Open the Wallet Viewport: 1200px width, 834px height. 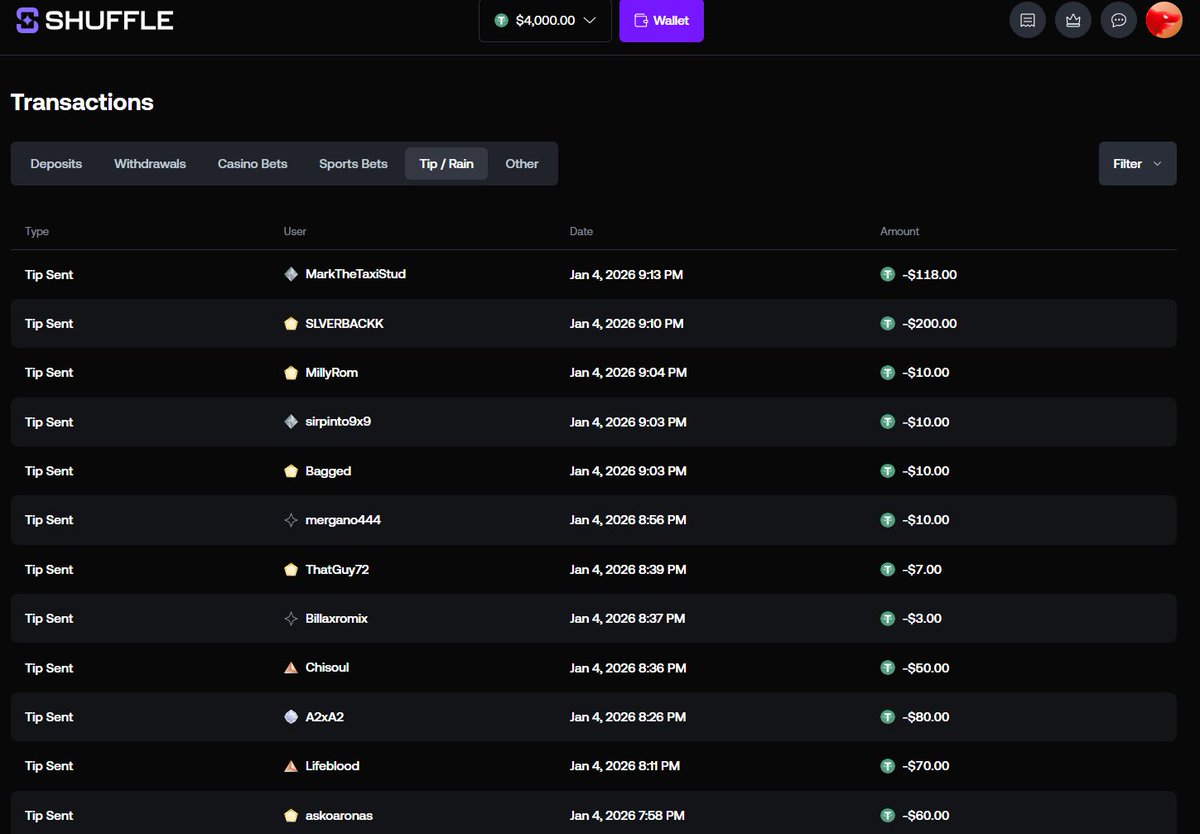point(661,19)
